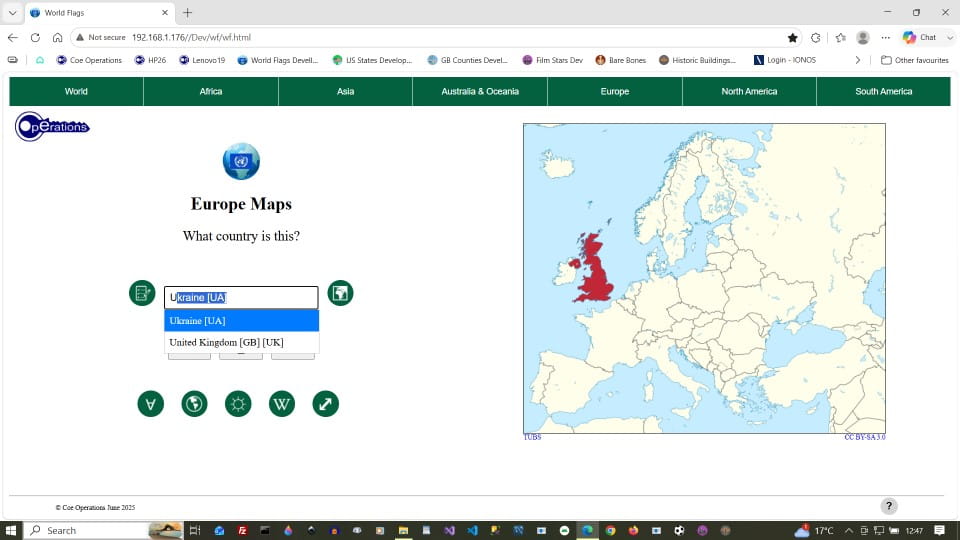Open the World menu tab
This screenshot has height=540, width=960.
[x=76, y=91]
